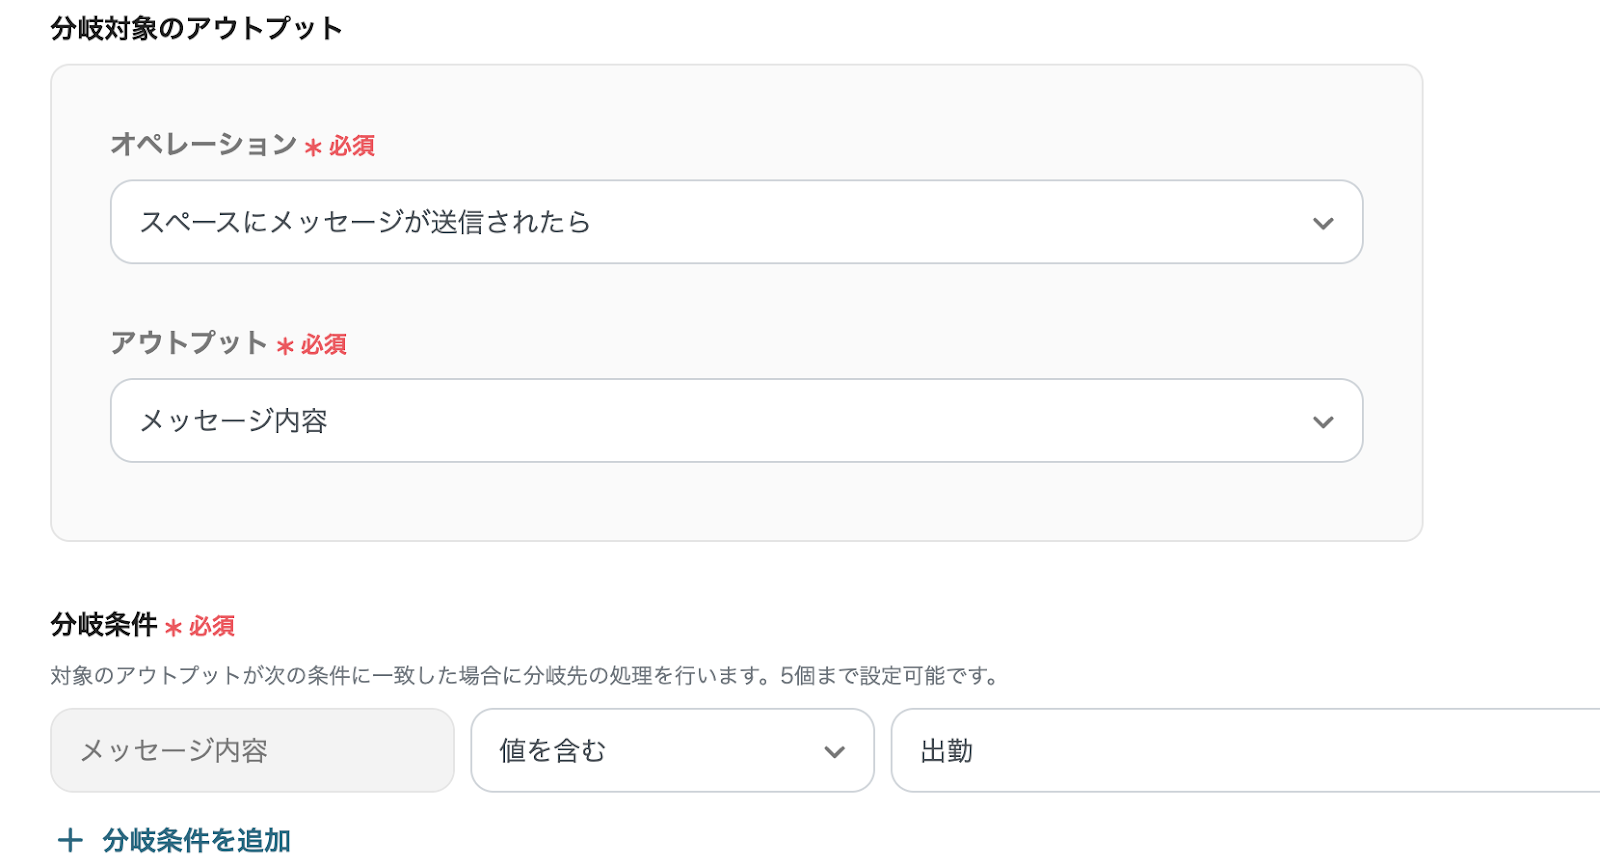This screenshot has width=1600, height=866.
Task: Open the スペースにメッセージが送信されたら operation dropdown
Action: pos(700,222)
